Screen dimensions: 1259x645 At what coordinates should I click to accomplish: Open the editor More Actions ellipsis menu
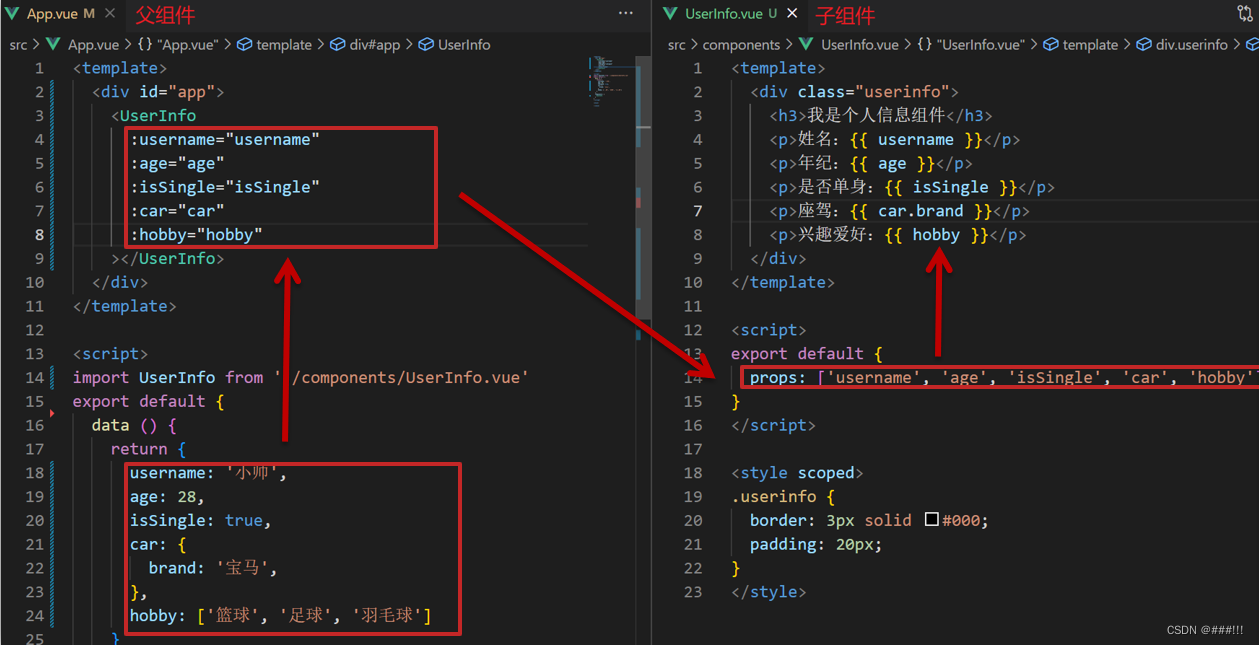626,12
